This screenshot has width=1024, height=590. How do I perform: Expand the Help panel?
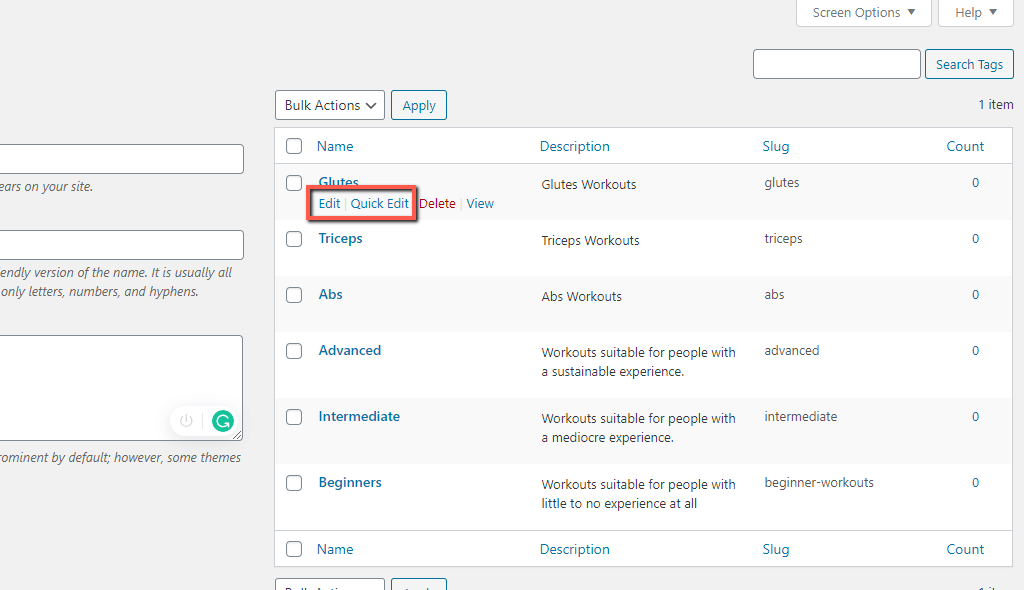coord(976,12)
